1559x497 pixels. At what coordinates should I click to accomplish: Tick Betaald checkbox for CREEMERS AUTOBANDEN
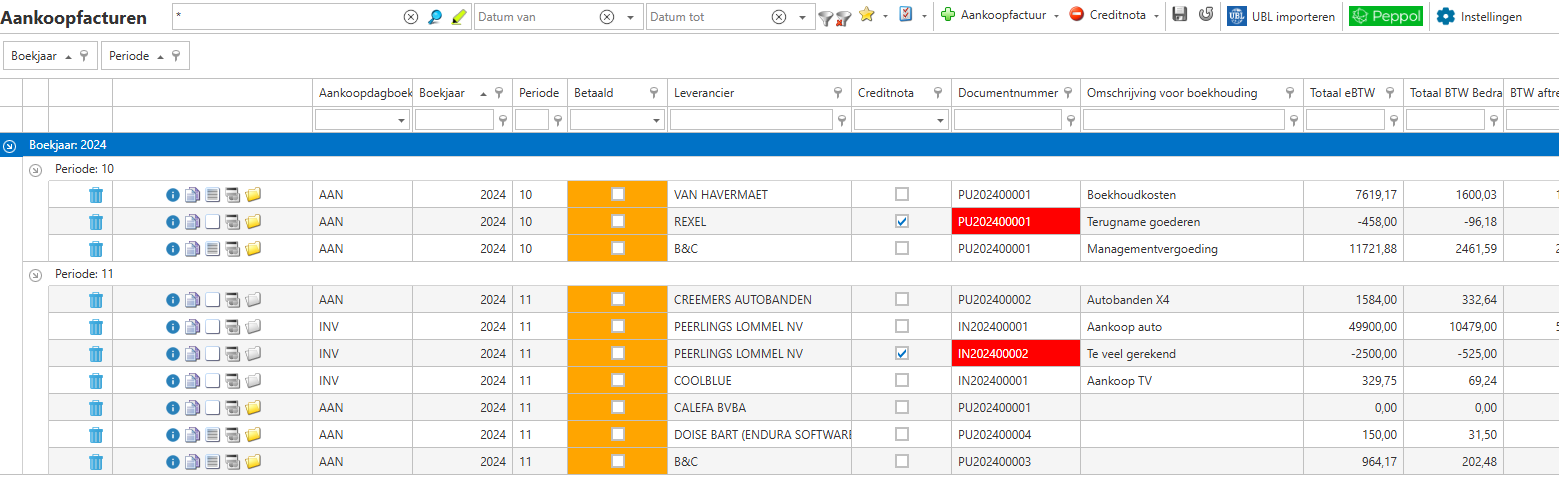point(618,299)
